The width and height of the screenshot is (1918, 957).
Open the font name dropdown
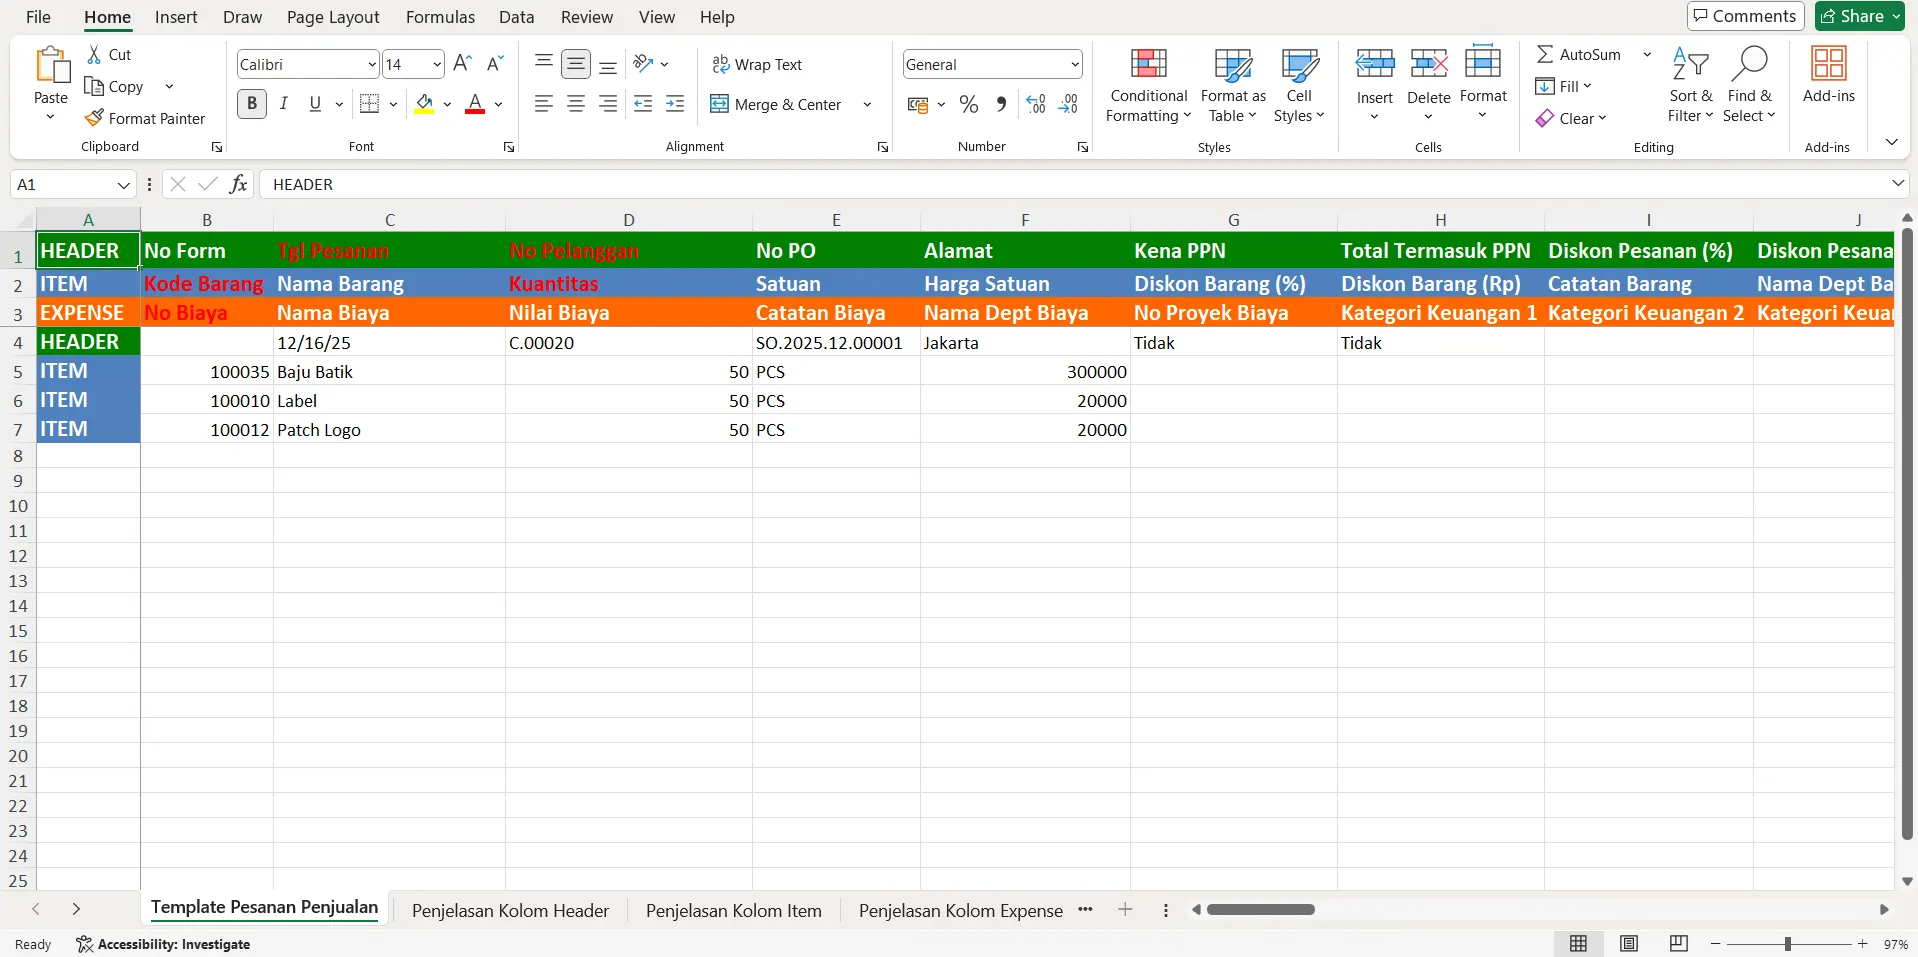(371, 63)
